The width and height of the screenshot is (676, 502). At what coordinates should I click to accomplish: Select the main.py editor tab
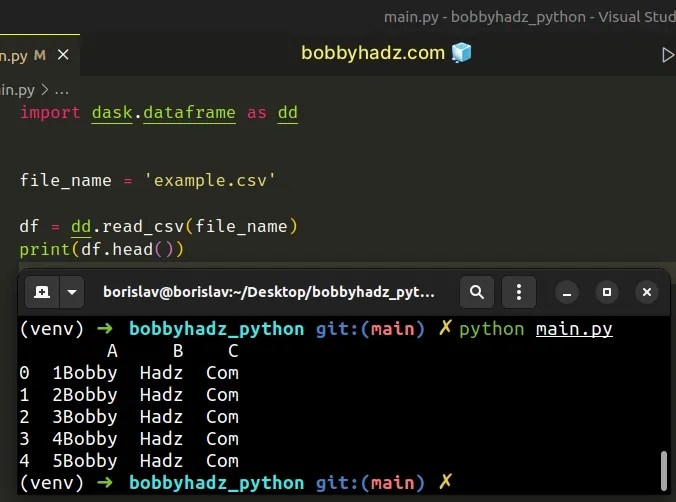[40, 55]
